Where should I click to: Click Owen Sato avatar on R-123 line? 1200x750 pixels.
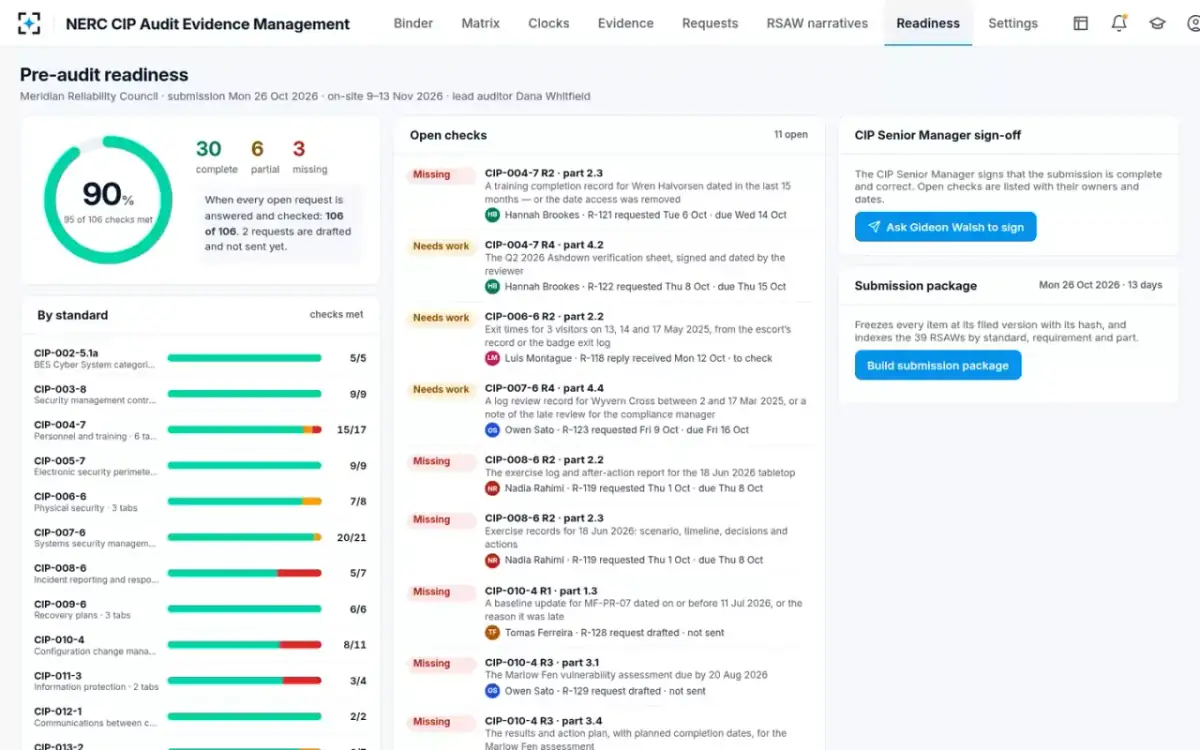492,430
